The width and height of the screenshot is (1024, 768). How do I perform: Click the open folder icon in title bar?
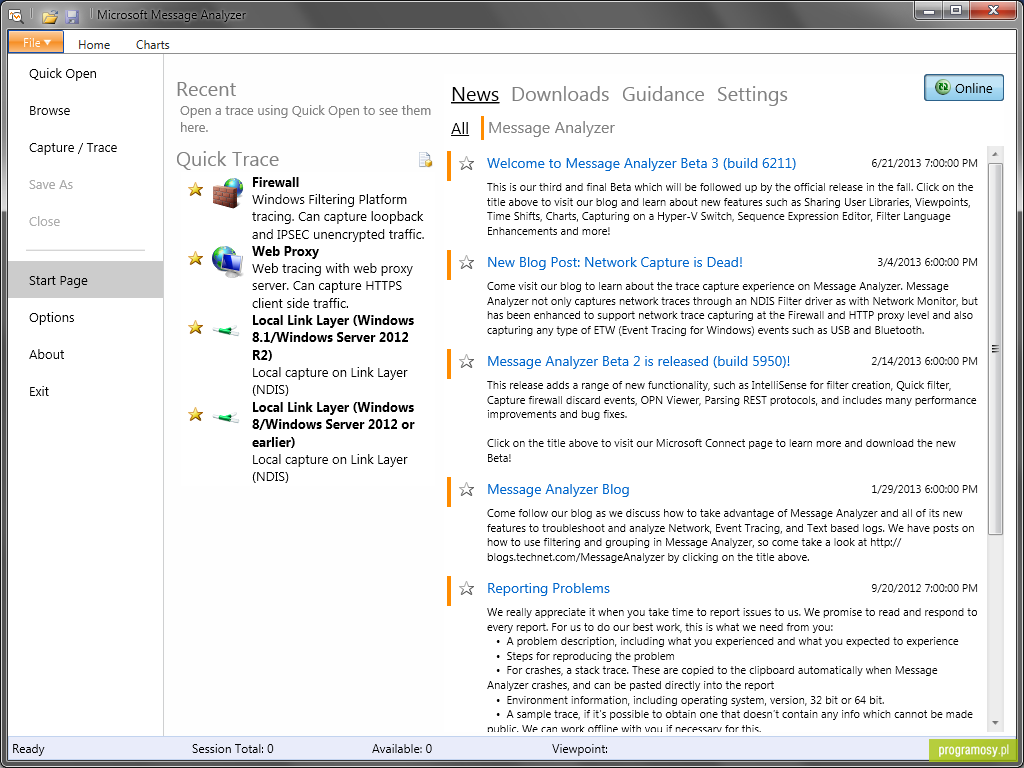50,16
